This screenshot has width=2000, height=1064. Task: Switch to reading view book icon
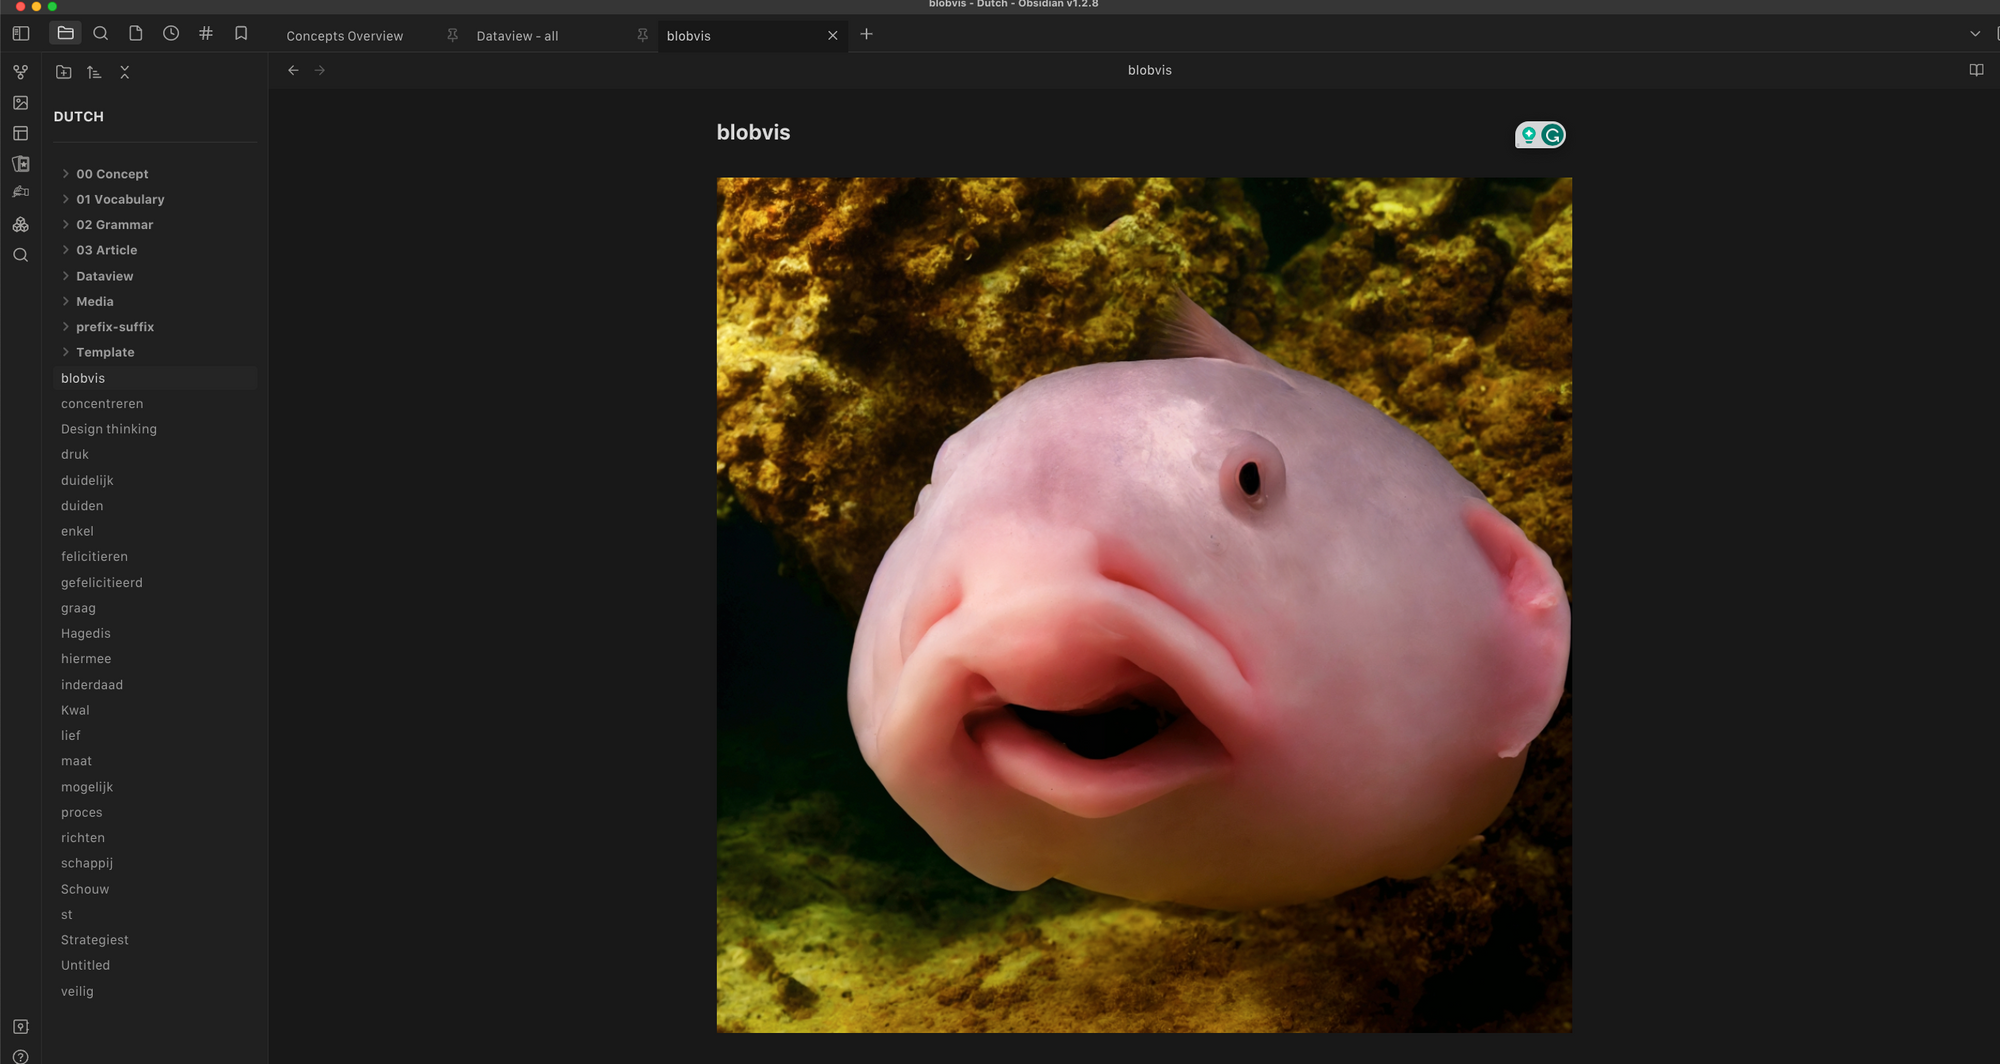(1976, 70)
